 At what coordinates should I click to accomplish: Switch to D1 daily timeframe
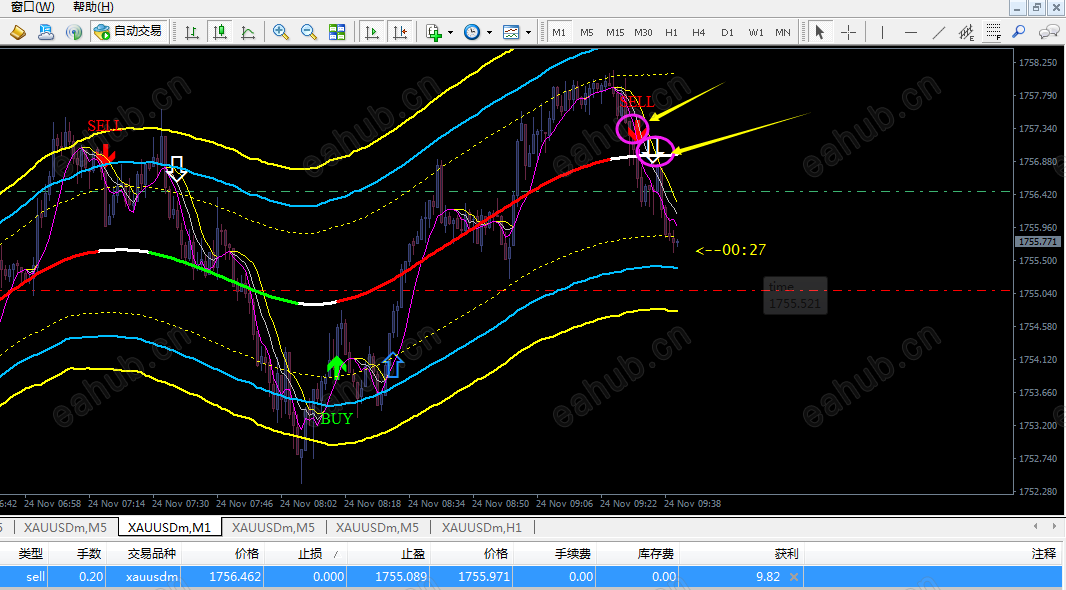[x=727, y=32]
